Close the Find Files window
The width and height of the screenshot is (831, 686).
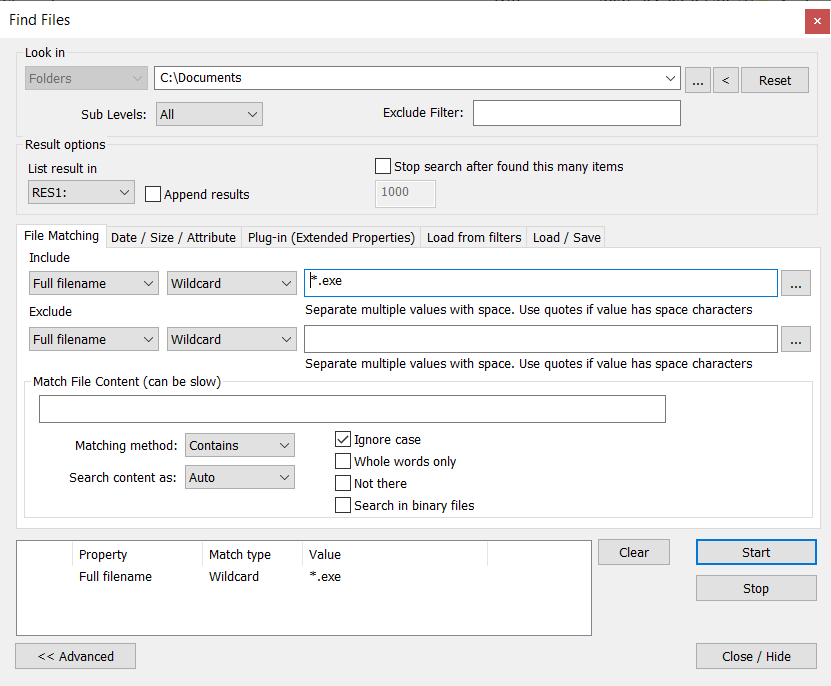tap(813, 19)
